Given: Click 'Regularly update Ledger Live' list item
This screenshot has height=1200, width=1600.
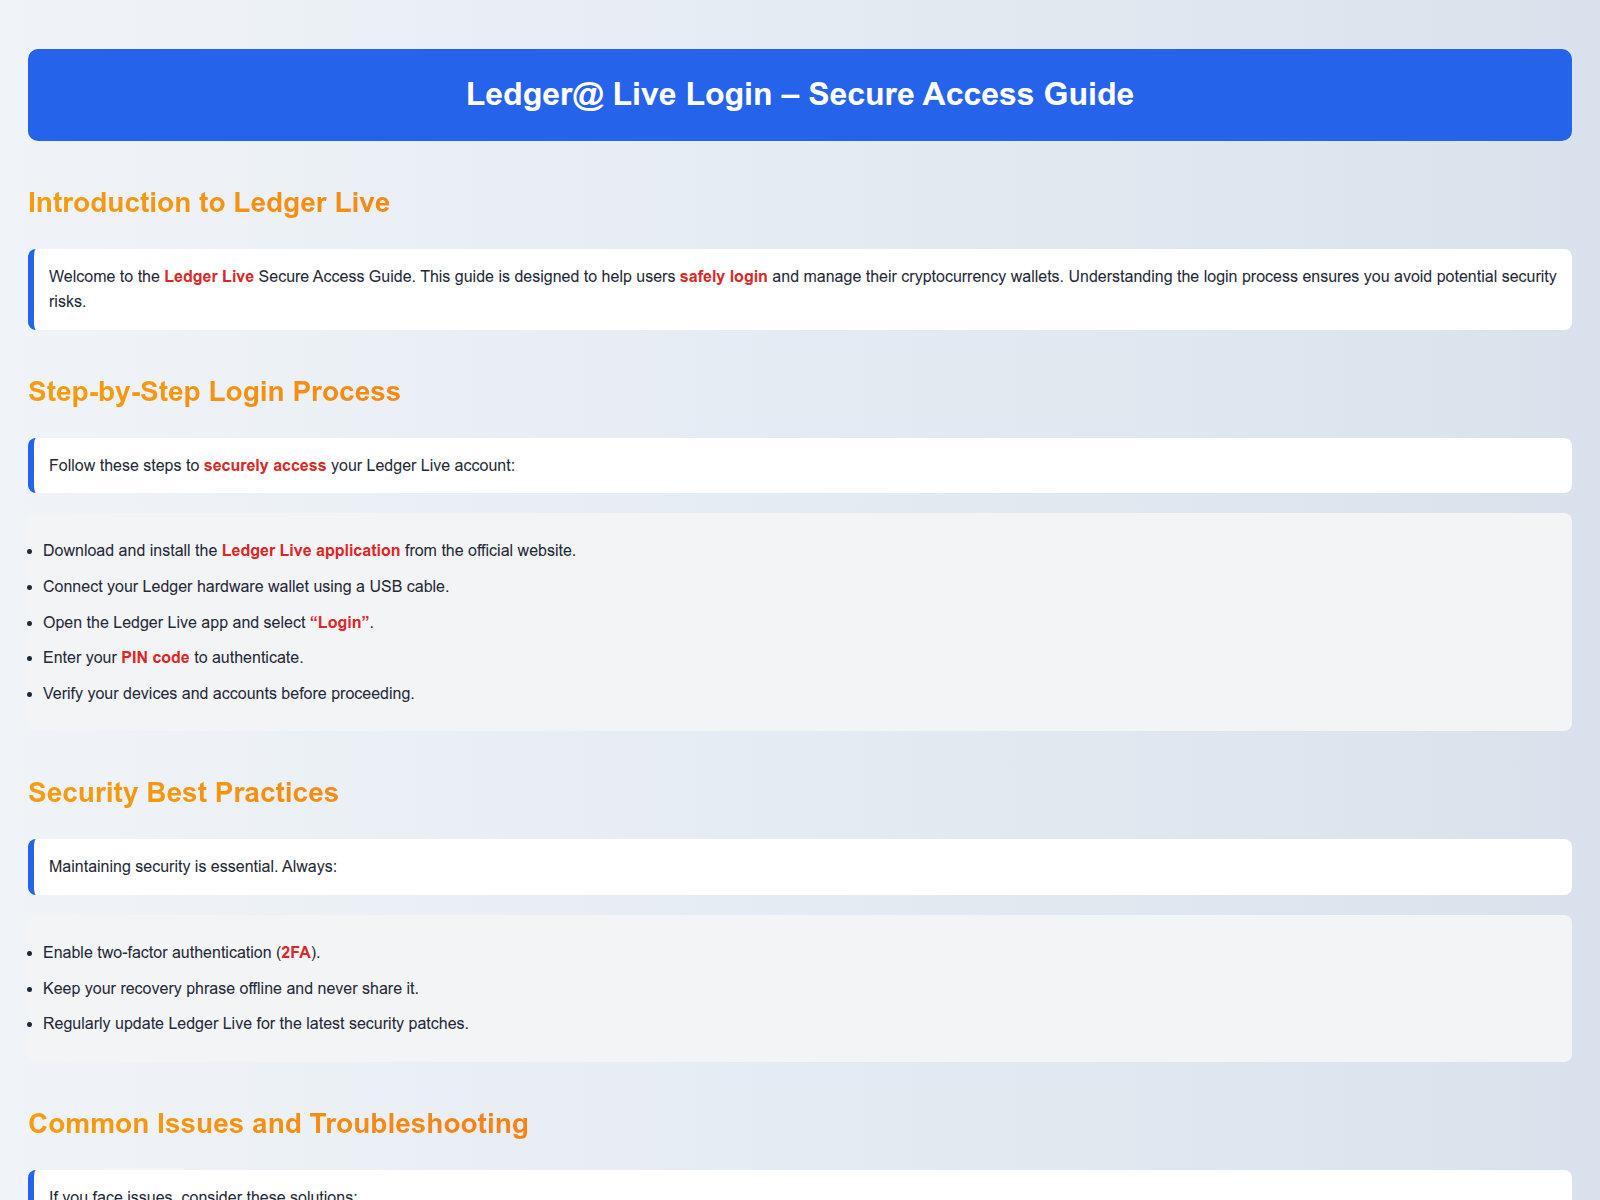Looking at the screenshot, I should 256,1024.
